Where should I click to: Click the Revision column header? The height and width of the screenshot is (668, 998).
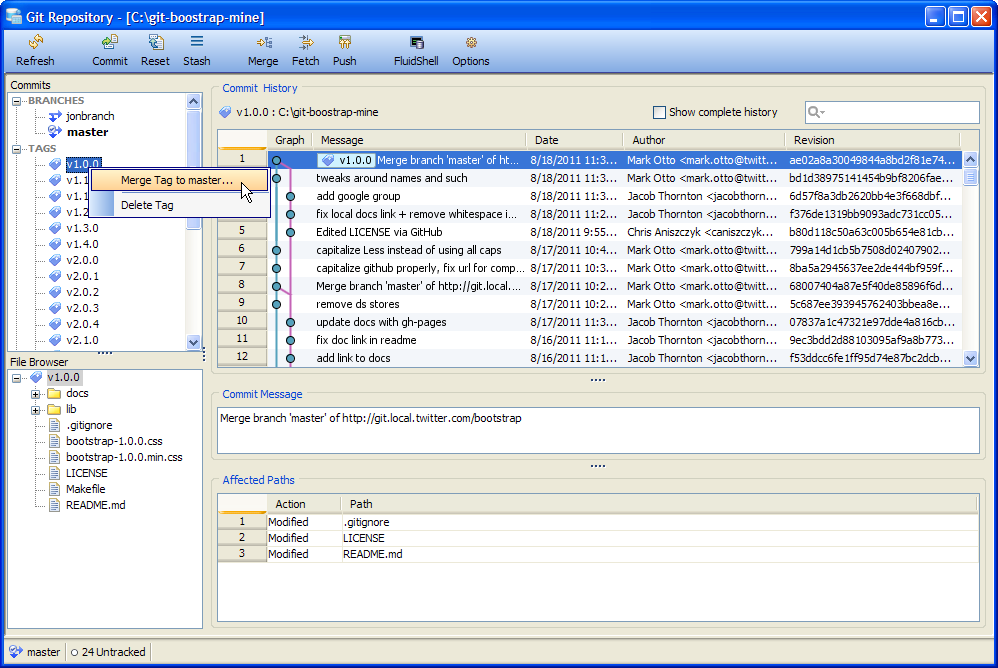click(x=872, y=140)
